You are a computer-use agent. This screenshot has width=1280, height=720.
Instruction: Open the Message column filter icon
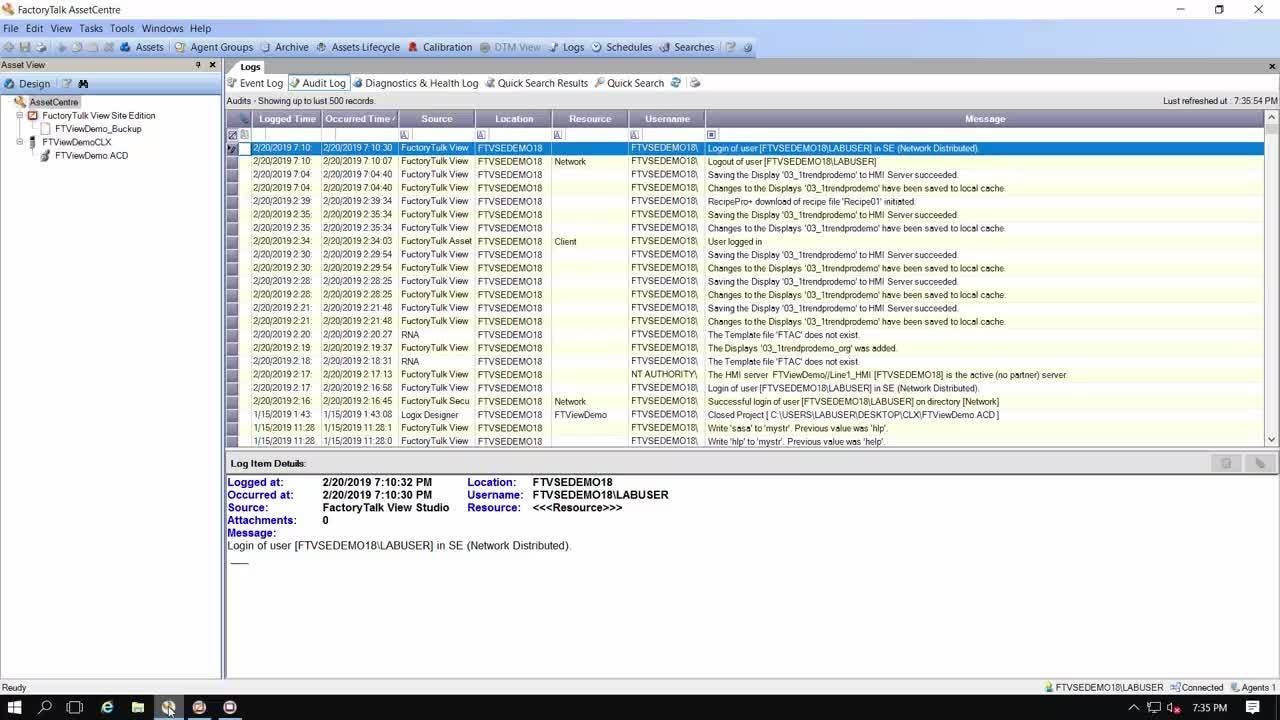712,134
